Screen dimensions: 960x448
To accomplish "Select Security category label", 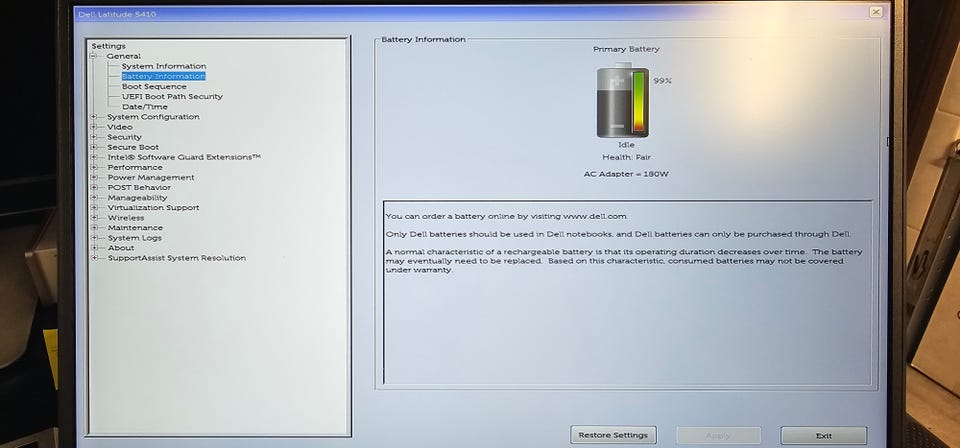I will click(x=124, y=137).
